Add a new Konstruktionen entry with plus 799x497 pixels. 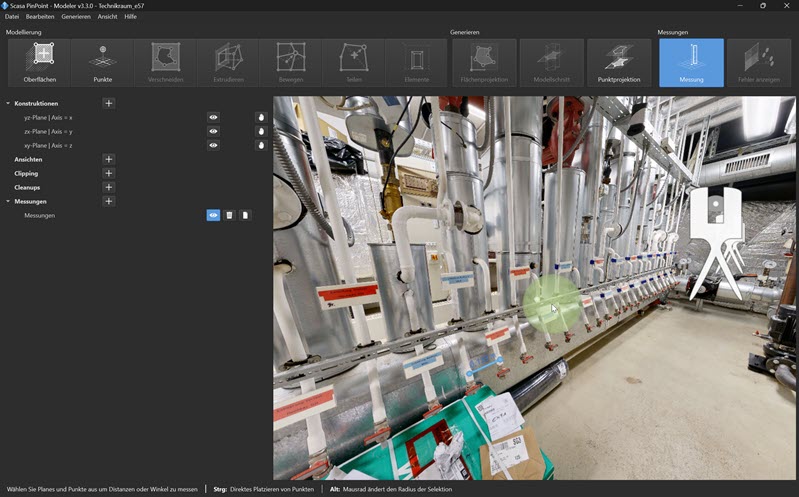point(109,103)
